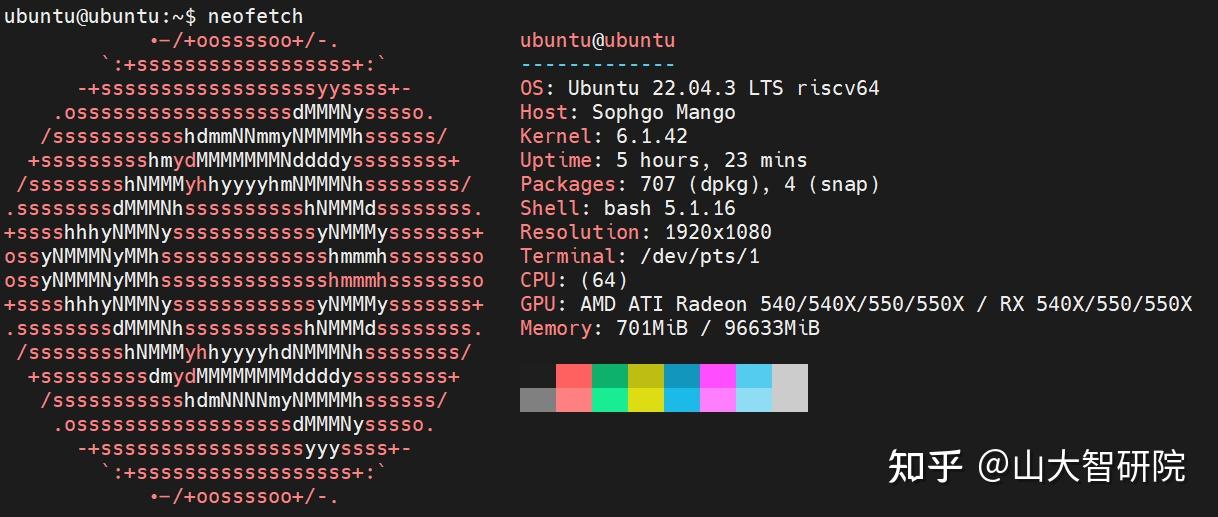Click the @山大智研院 watermark text
The width and height of the screenshot is (1218, 517).
pyautogui.click(x=1081, y=466)
